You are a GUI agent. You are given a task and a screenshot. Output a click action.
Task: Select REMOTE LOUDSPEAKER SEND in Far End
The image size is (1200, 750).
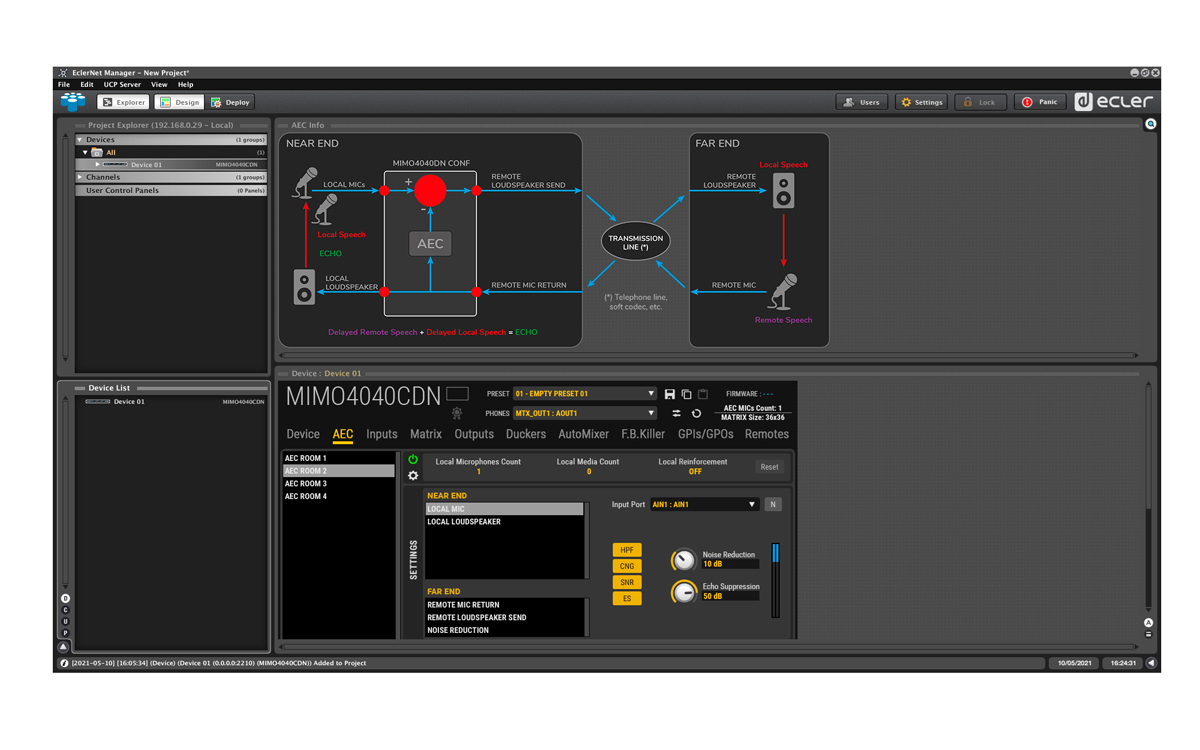coord(504,618)
